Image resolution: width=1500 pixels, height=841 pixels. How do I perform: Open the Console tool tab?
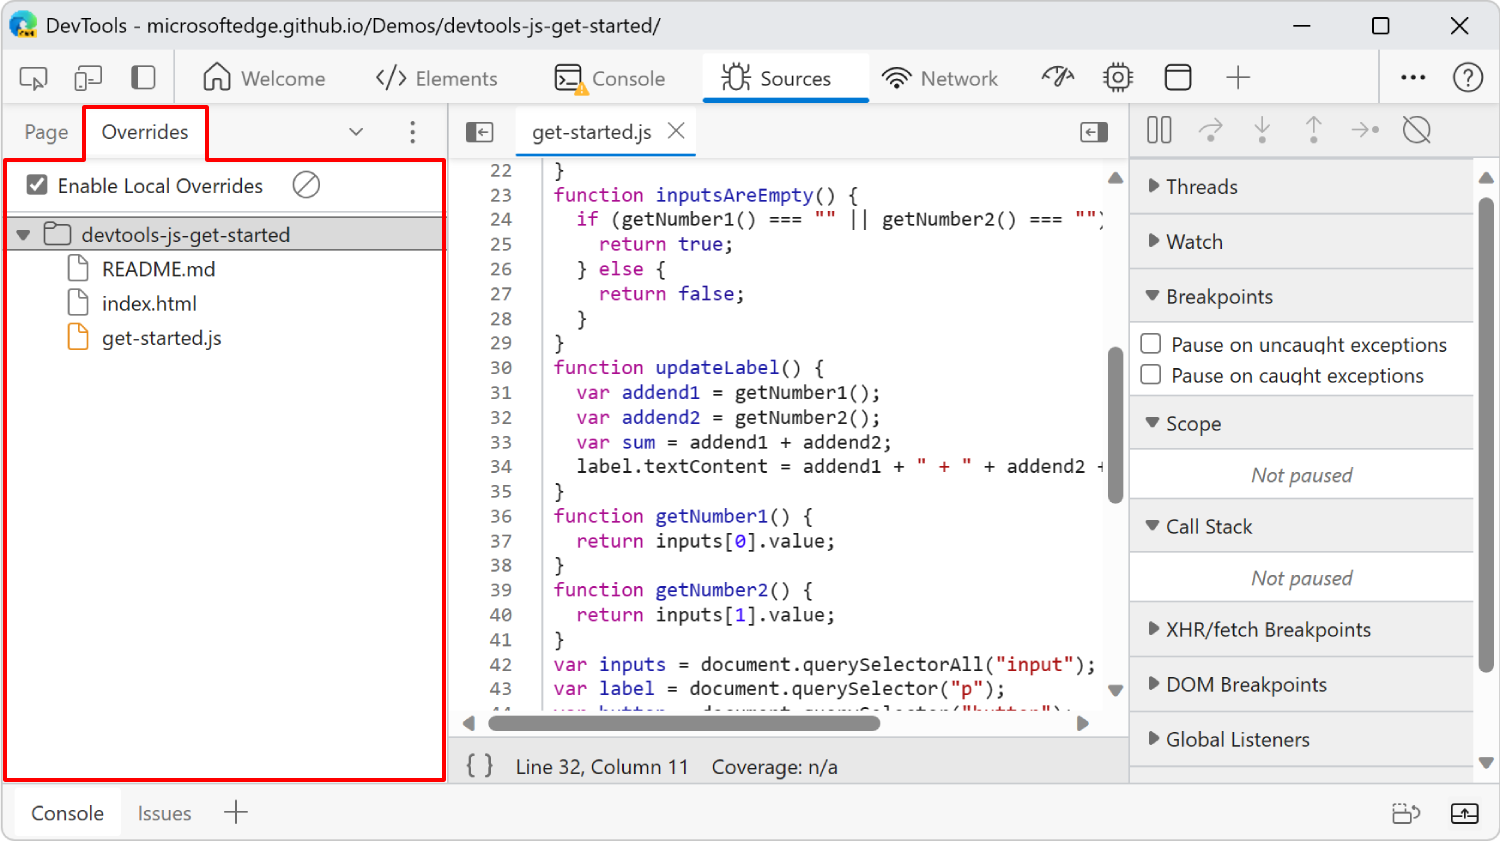[x=610, y=78]
